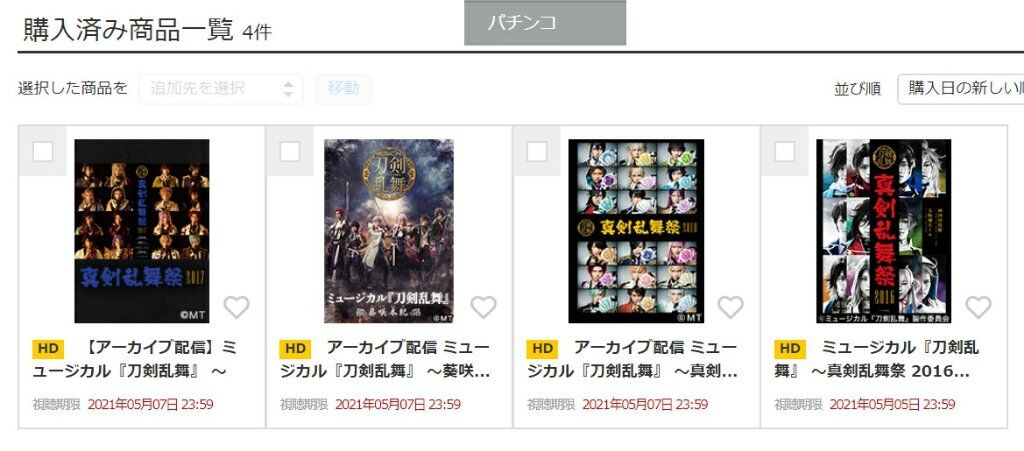
Task: Click heart icon on 葵咲本紀 item
Action: pyautogui.click(x=484, y=307)
